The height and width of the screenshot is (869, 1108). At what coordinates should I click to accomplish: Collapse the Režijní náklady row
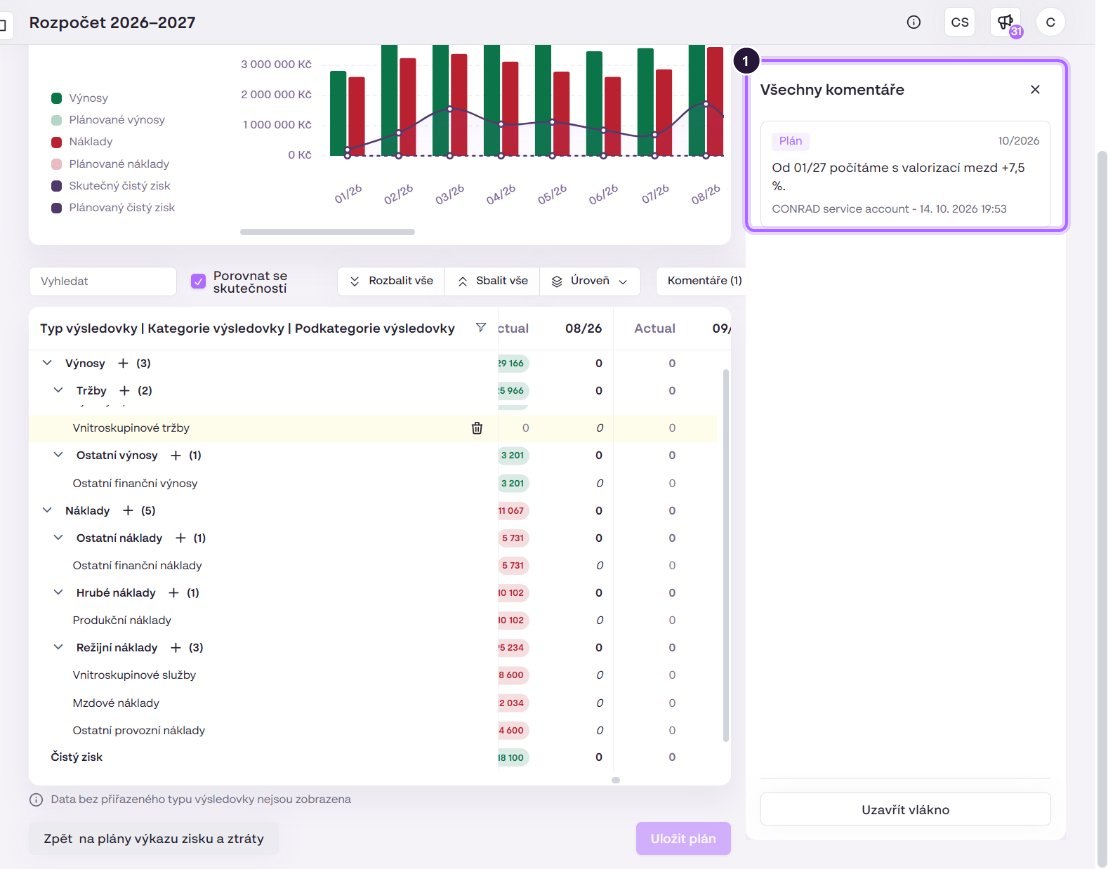coord(59,648)
